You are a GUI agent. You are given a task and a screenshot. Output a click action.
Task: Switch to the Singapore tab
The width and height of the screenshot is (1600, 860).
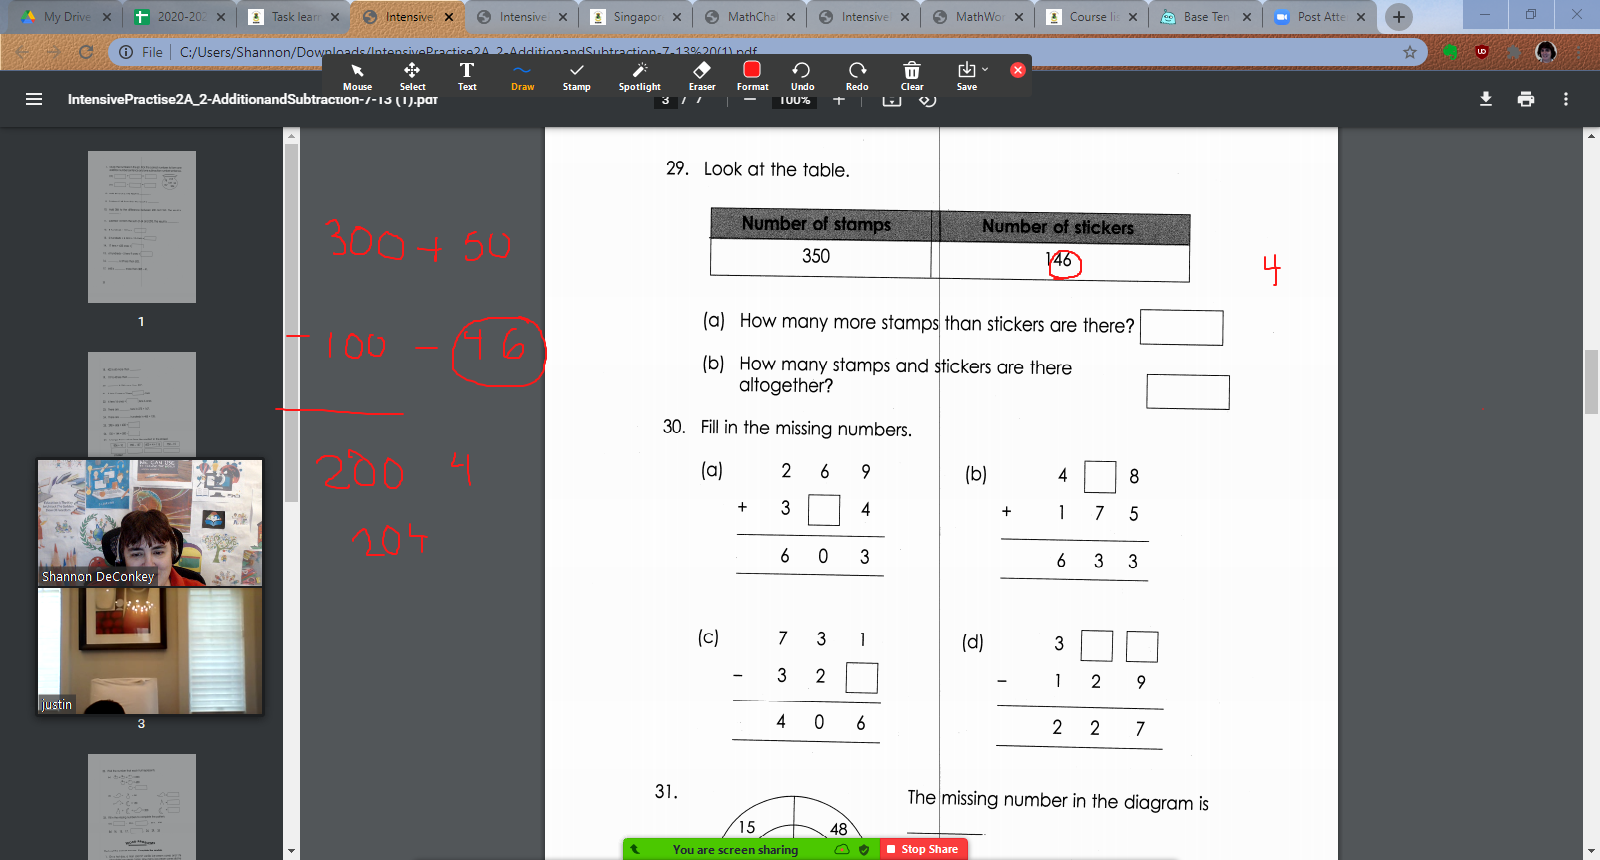[x=636, y=17]
